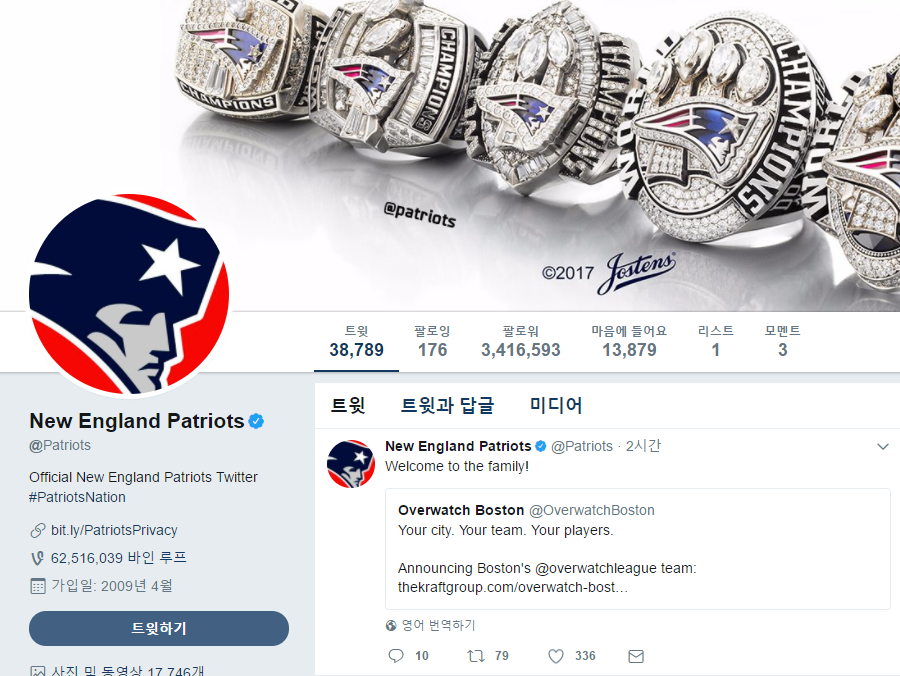Click the reply speech bubble icon

396,656
